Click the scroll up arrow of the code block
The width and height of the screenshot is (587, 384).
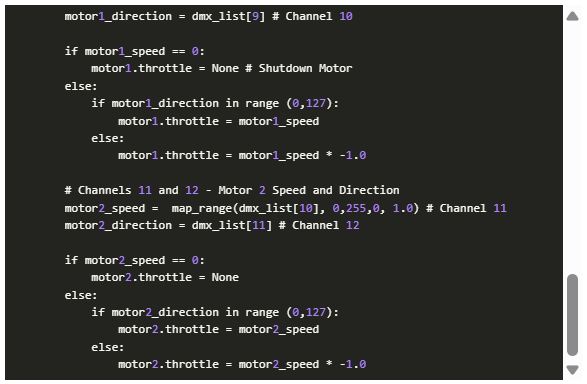572,16
